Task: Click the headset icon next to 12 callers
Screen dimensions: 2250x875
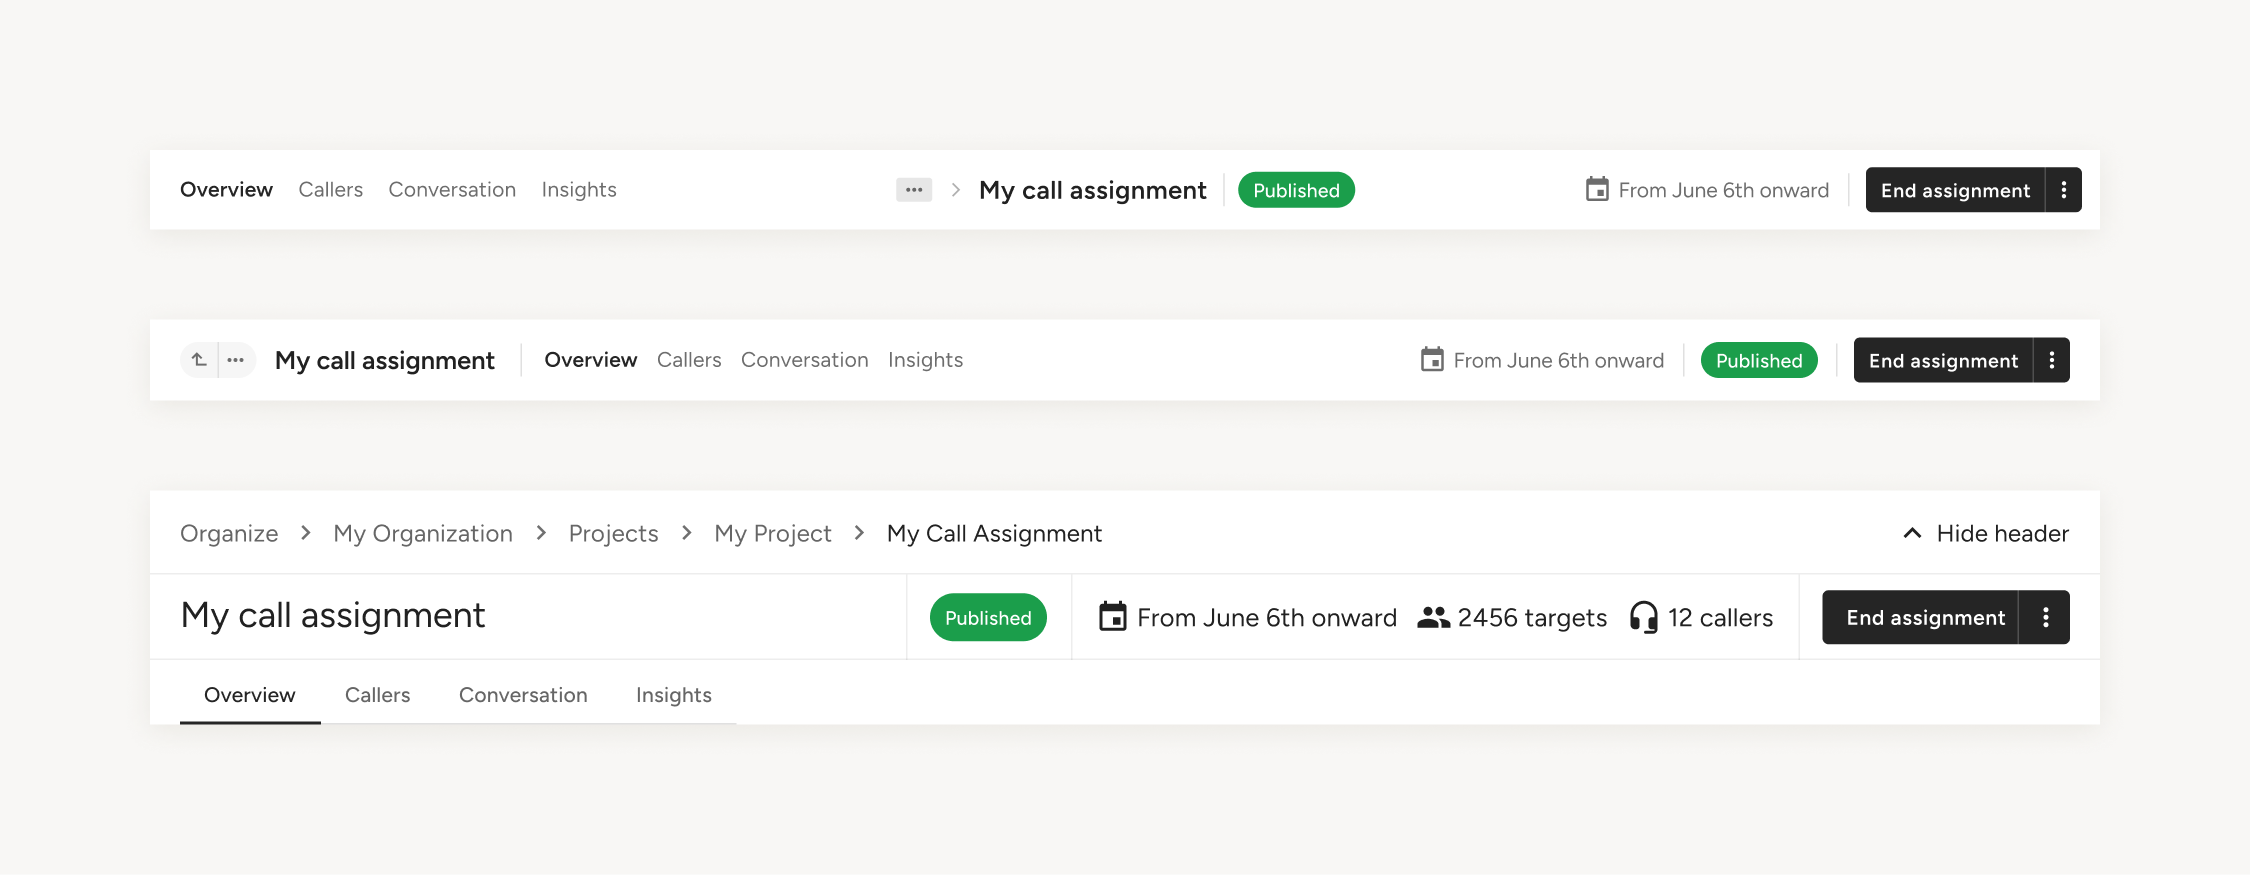Action: coord(1643,617)
